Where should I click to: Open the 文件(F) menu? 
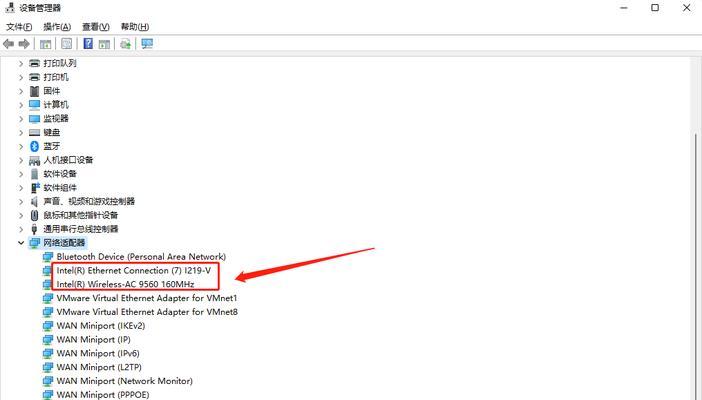tap(19, 27)
